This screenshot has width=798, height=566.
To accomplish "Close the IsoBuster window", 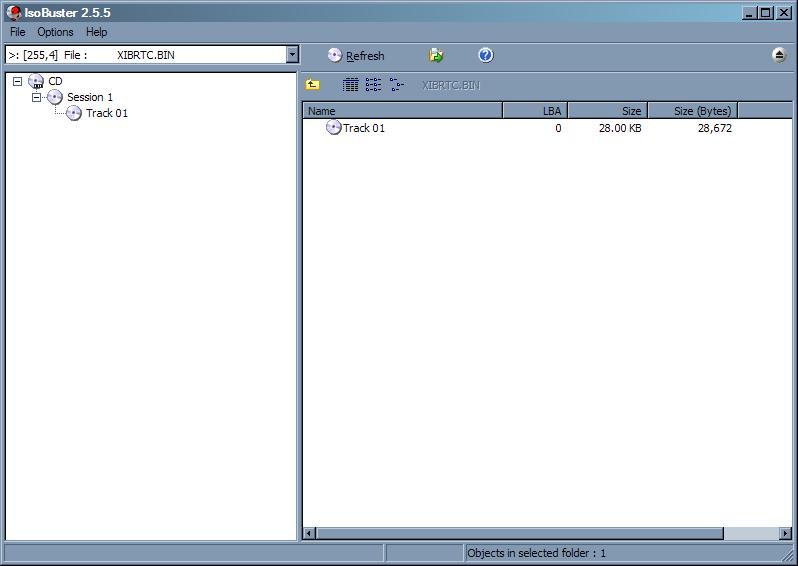I will [x=784, y=13].
